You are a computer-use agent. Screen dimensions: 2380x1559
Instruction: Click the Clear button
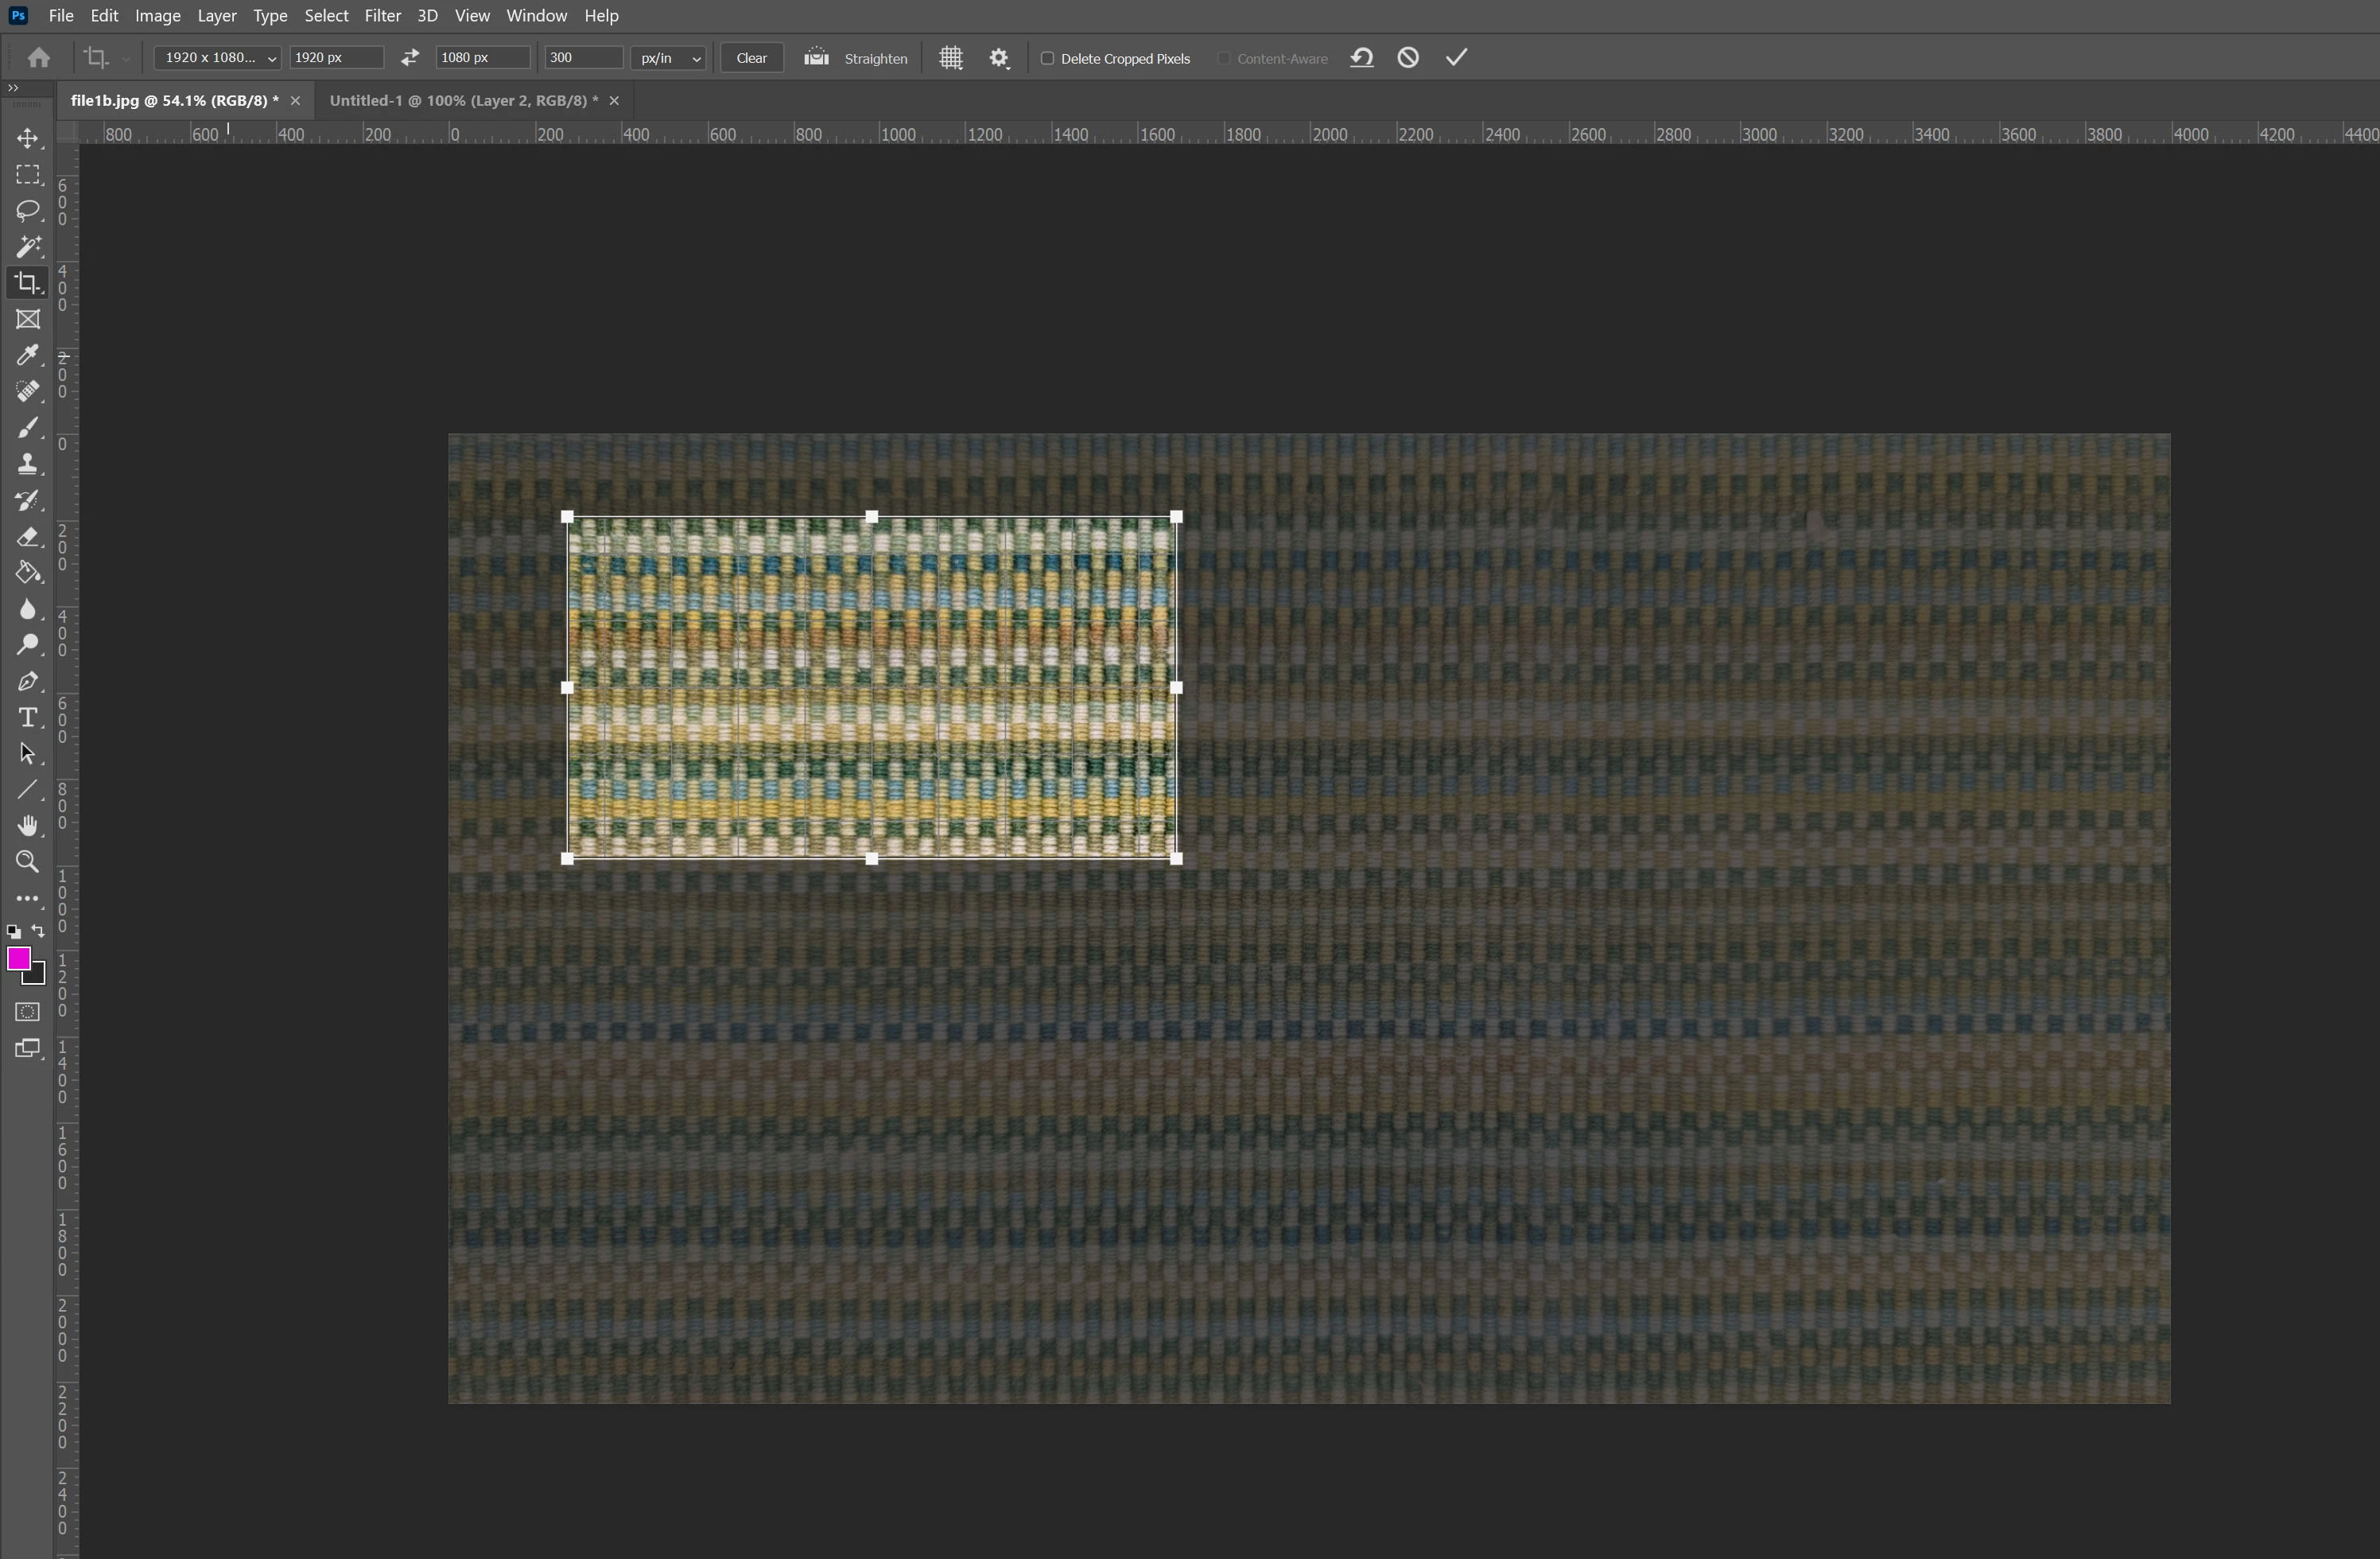751,58
